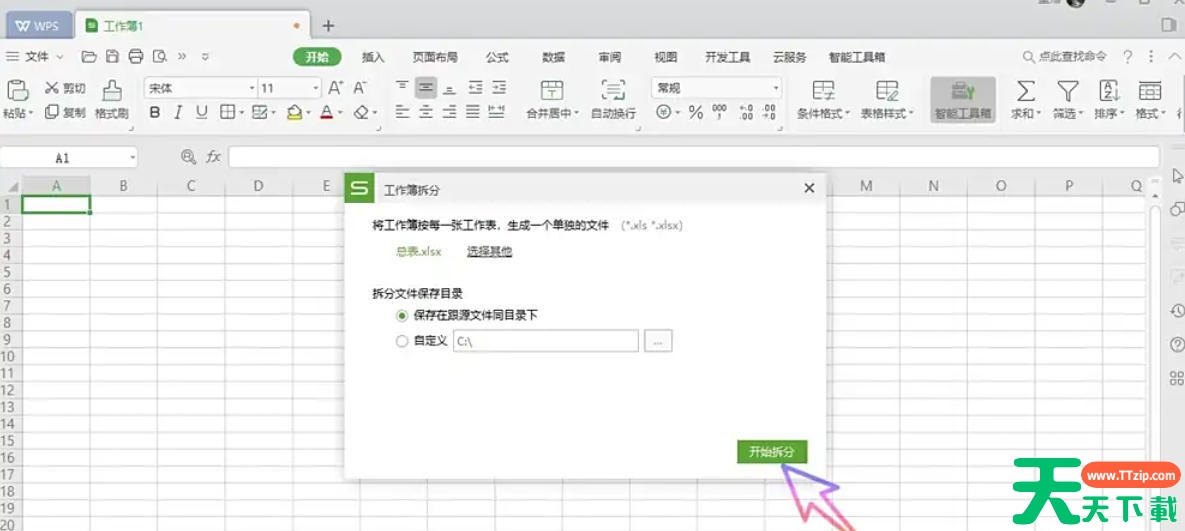This screenshot has height=531, width=1185.
Task: Click the 选择其他 link in dialog
Action: pyautogui.click(x=489, y=252)
